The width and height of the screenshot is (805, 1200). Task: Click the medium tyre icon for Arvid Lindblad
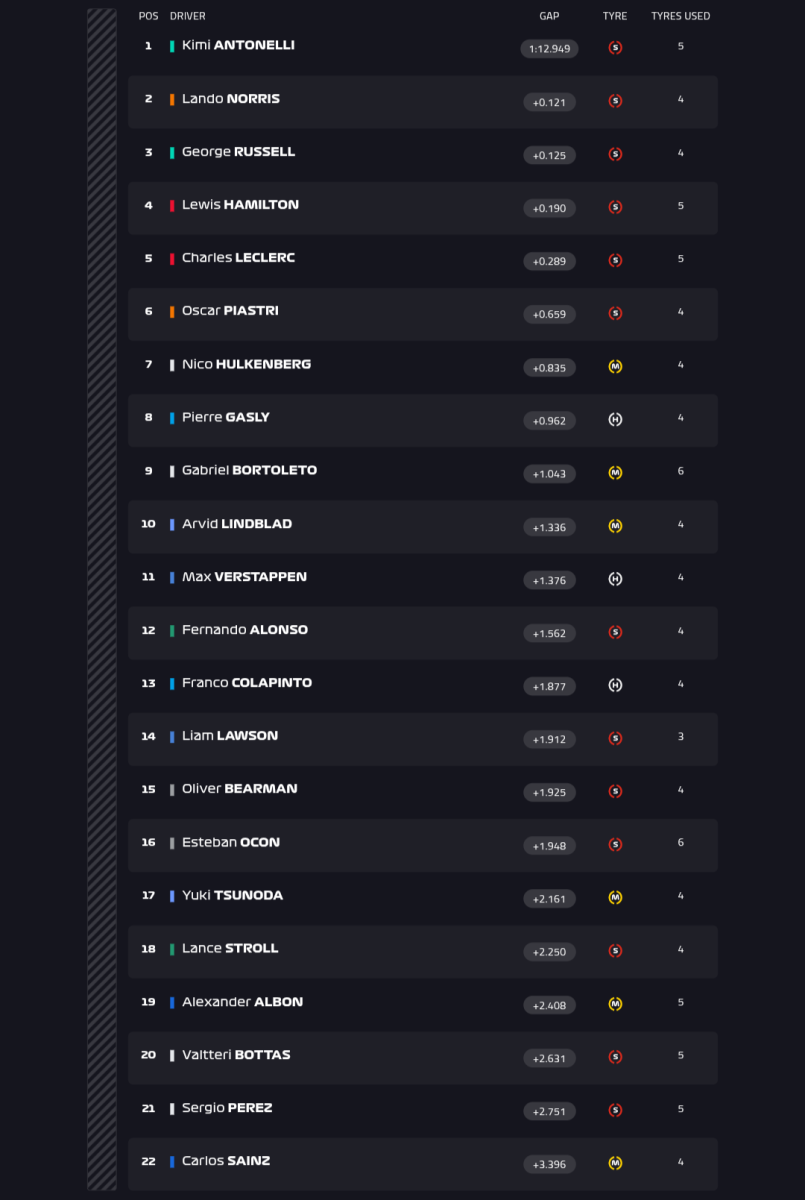pyautogui.click(x=615, y=526)
